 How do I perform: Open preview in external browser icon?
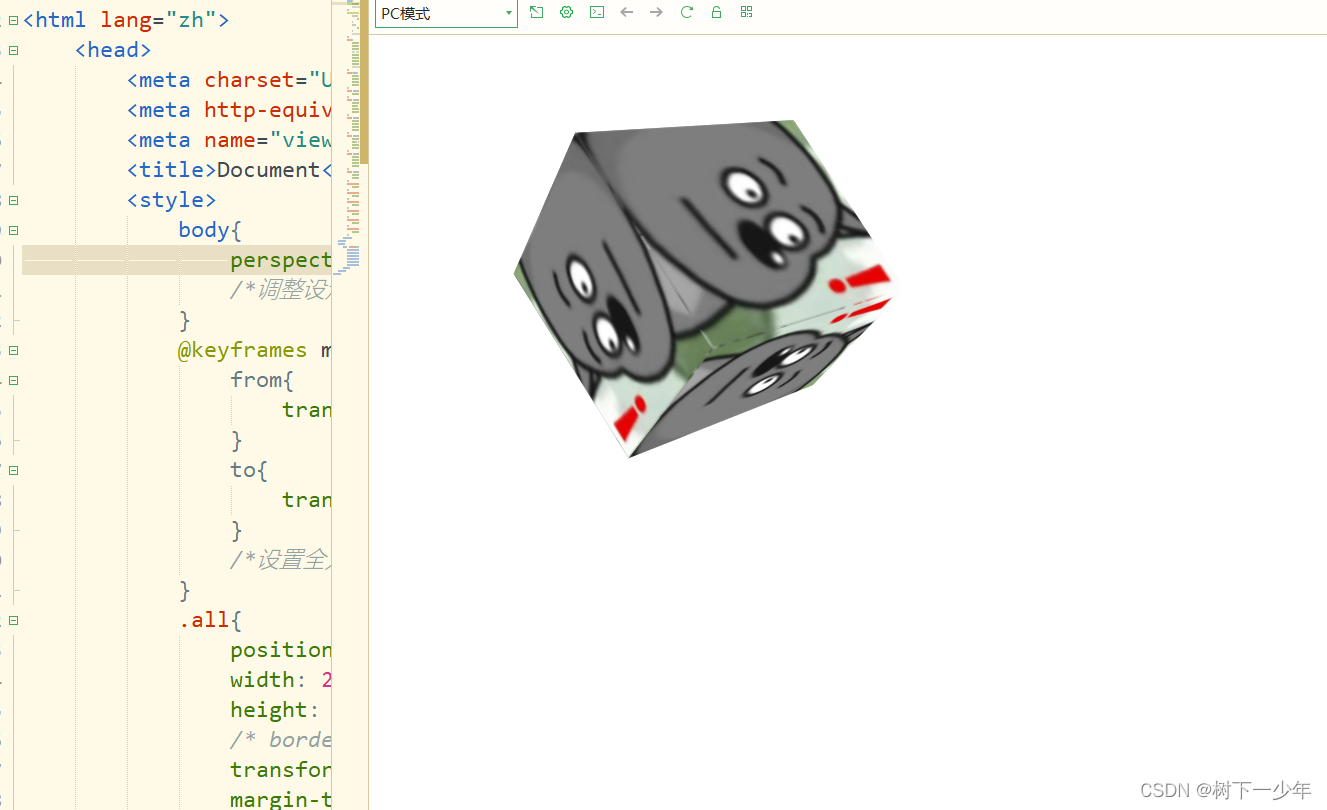click(537, 12)
